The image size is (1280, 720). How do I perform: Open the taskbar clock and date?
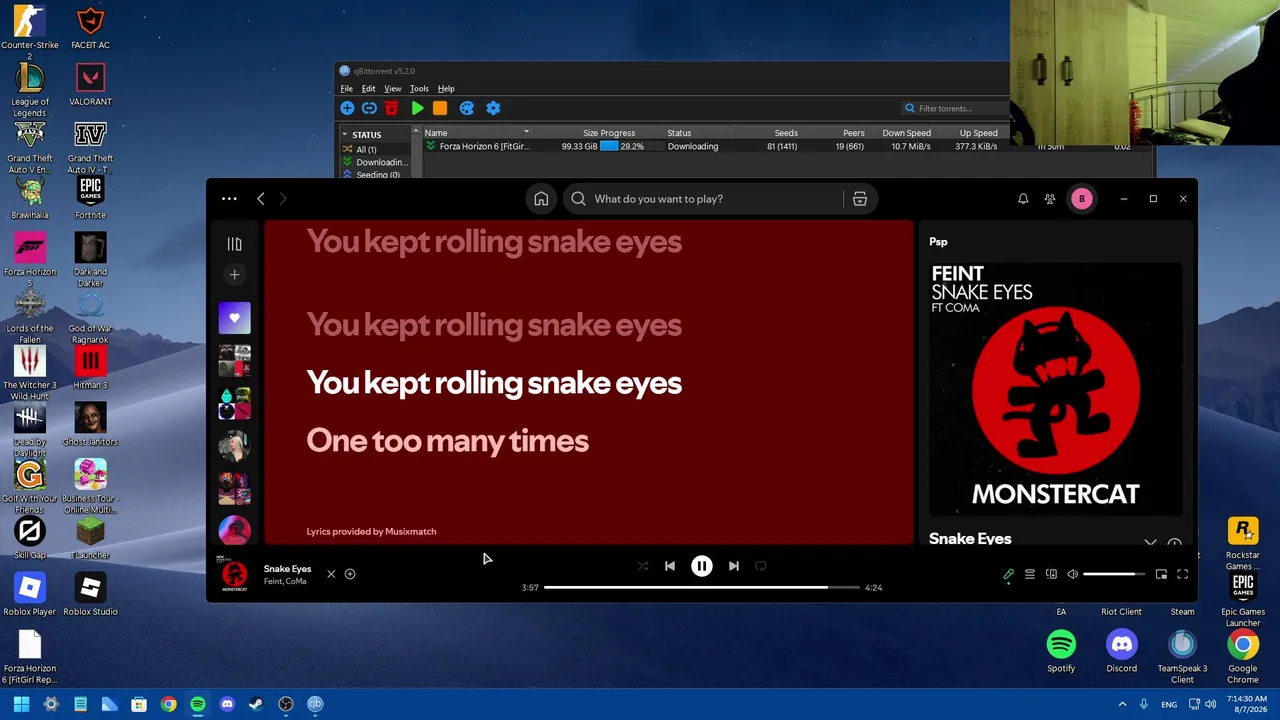(1246, 704)
